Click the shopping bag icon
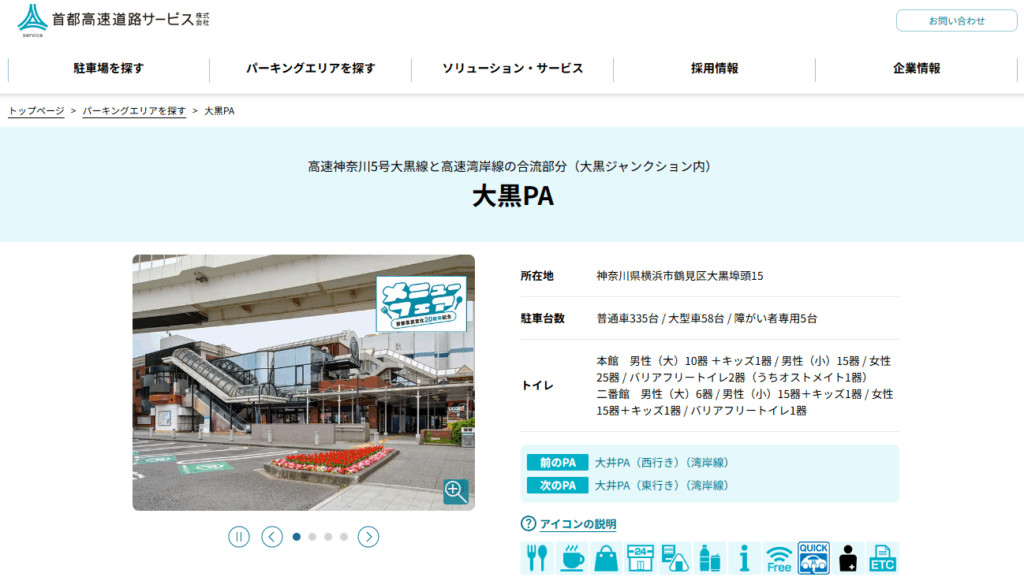 click(606, 558)
